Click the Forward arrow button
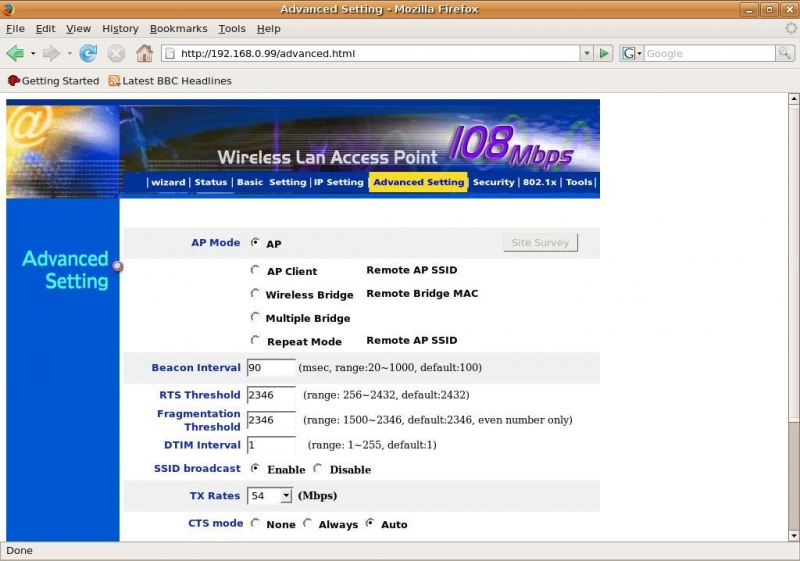The image size is (800, 561). tap(51, 53)
